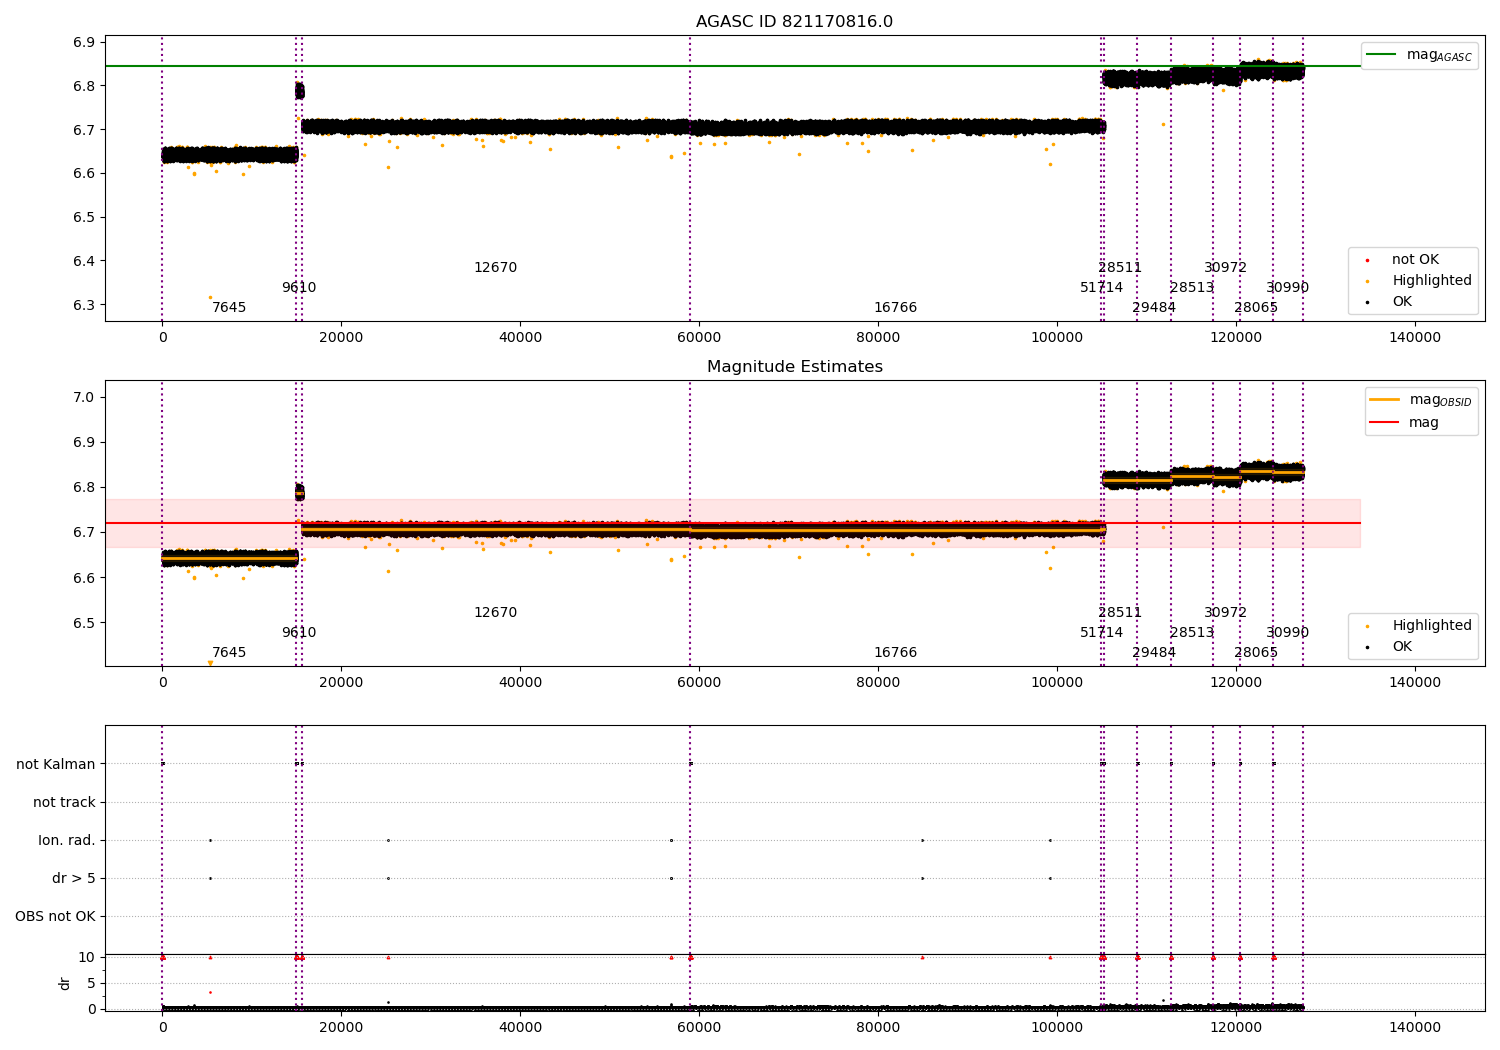Image resolution: width=1500 pixels, height=1050 pixels.
Task: Click obsid label 7645 in AGASC ID plot
Action: 229,308
